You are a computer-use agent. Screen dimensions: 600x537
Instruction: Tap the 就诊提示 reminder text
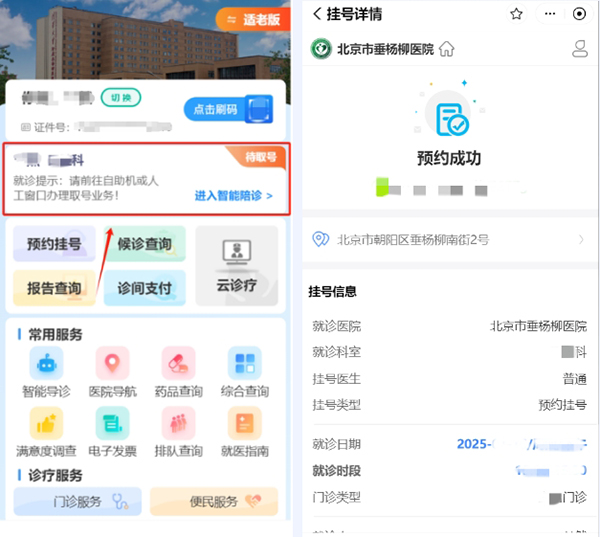click(x=86, y=188)
